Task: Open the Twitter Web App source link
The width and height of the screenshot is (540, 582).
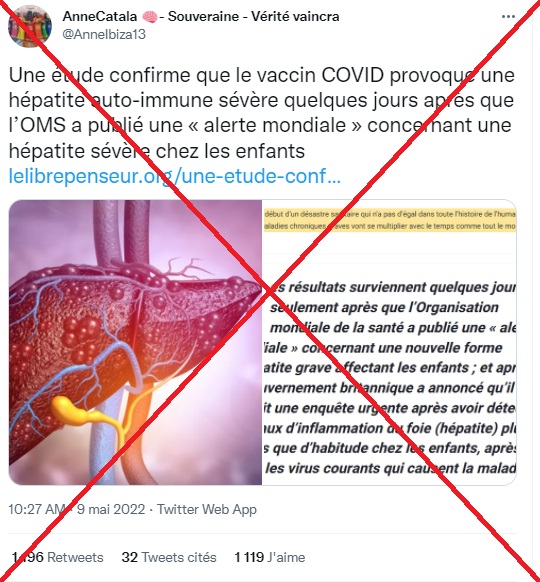Action: click(207, 509)
